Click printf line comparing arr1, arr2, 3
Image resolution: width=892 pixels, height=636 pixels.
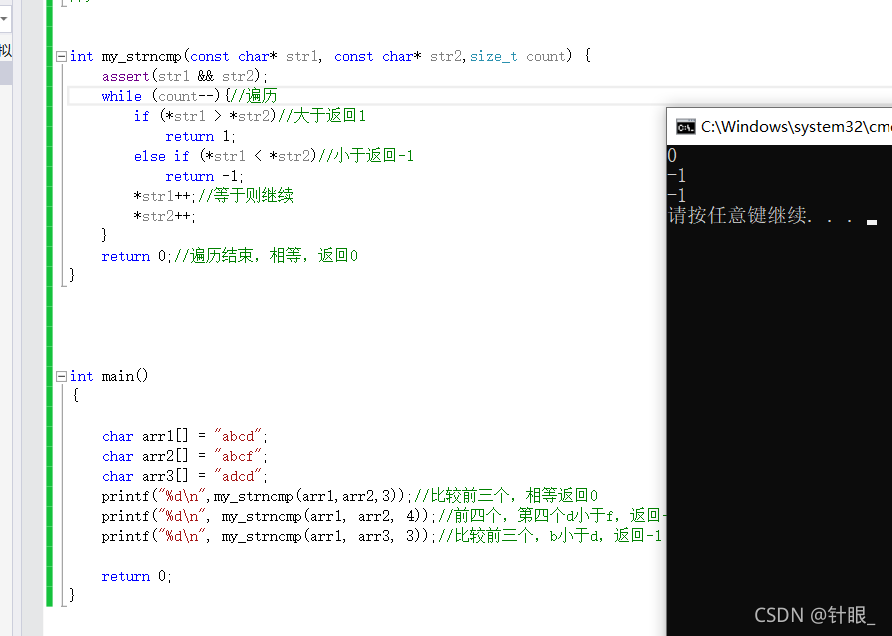(349, 496)
